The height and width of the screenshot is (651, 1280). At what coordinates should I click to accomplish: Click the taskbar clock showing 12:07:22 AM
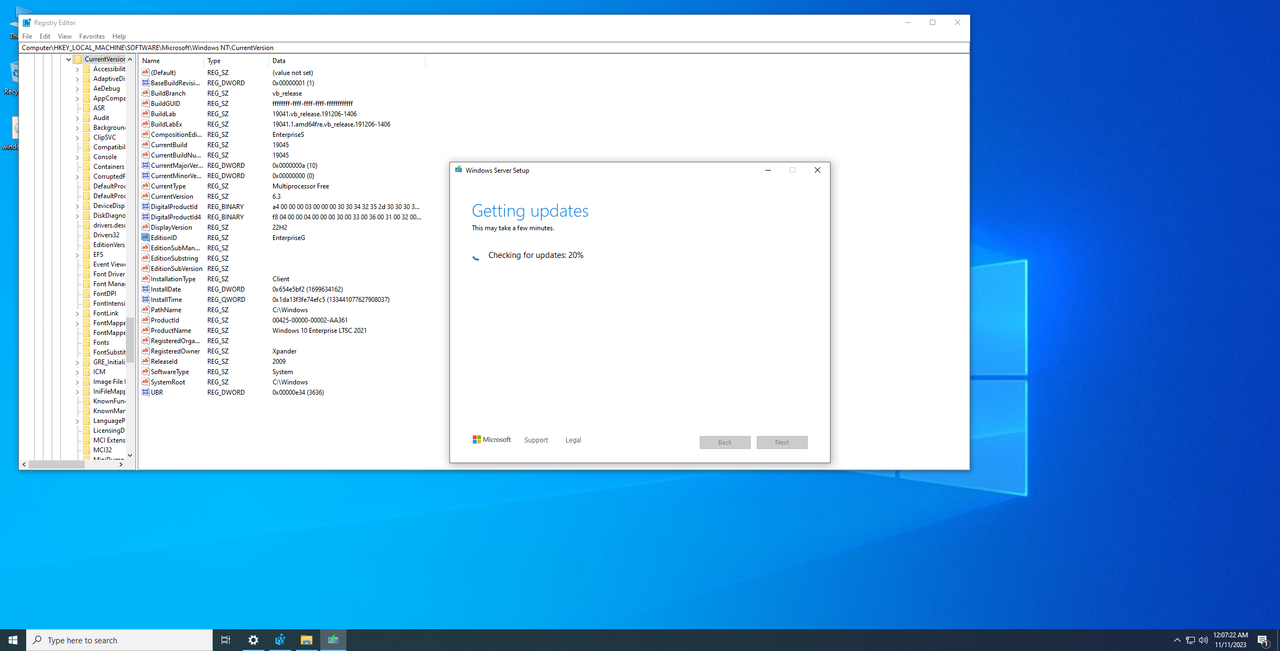[x=1230, y=640]
